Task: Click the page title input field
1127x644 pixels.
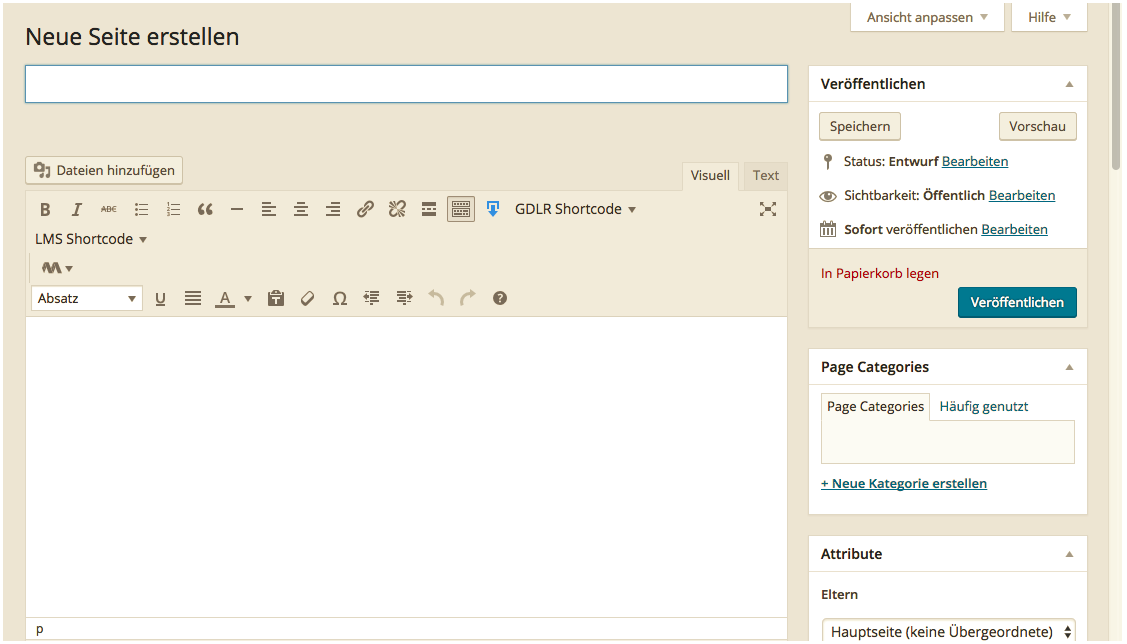Action: click(x=406, y=84)
